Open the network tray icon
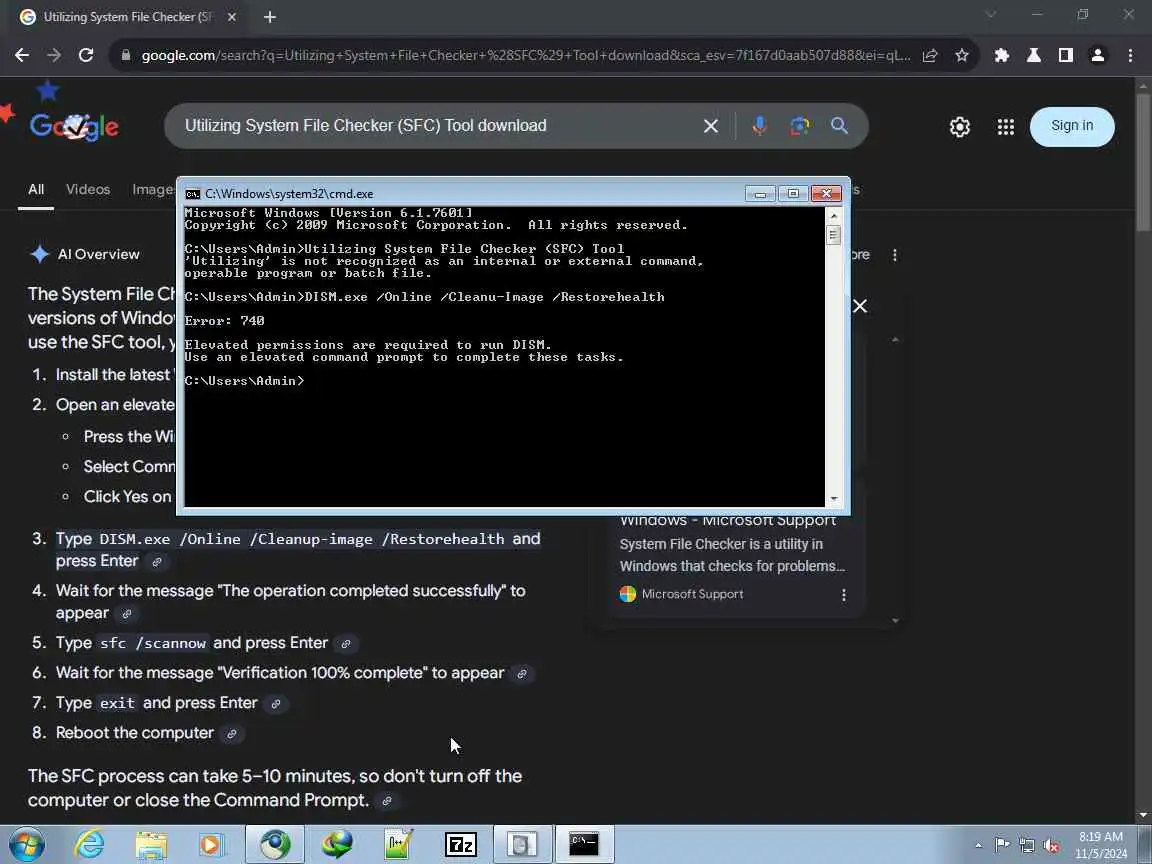Screen dimensions: 1152x864 pos(1026,846)
